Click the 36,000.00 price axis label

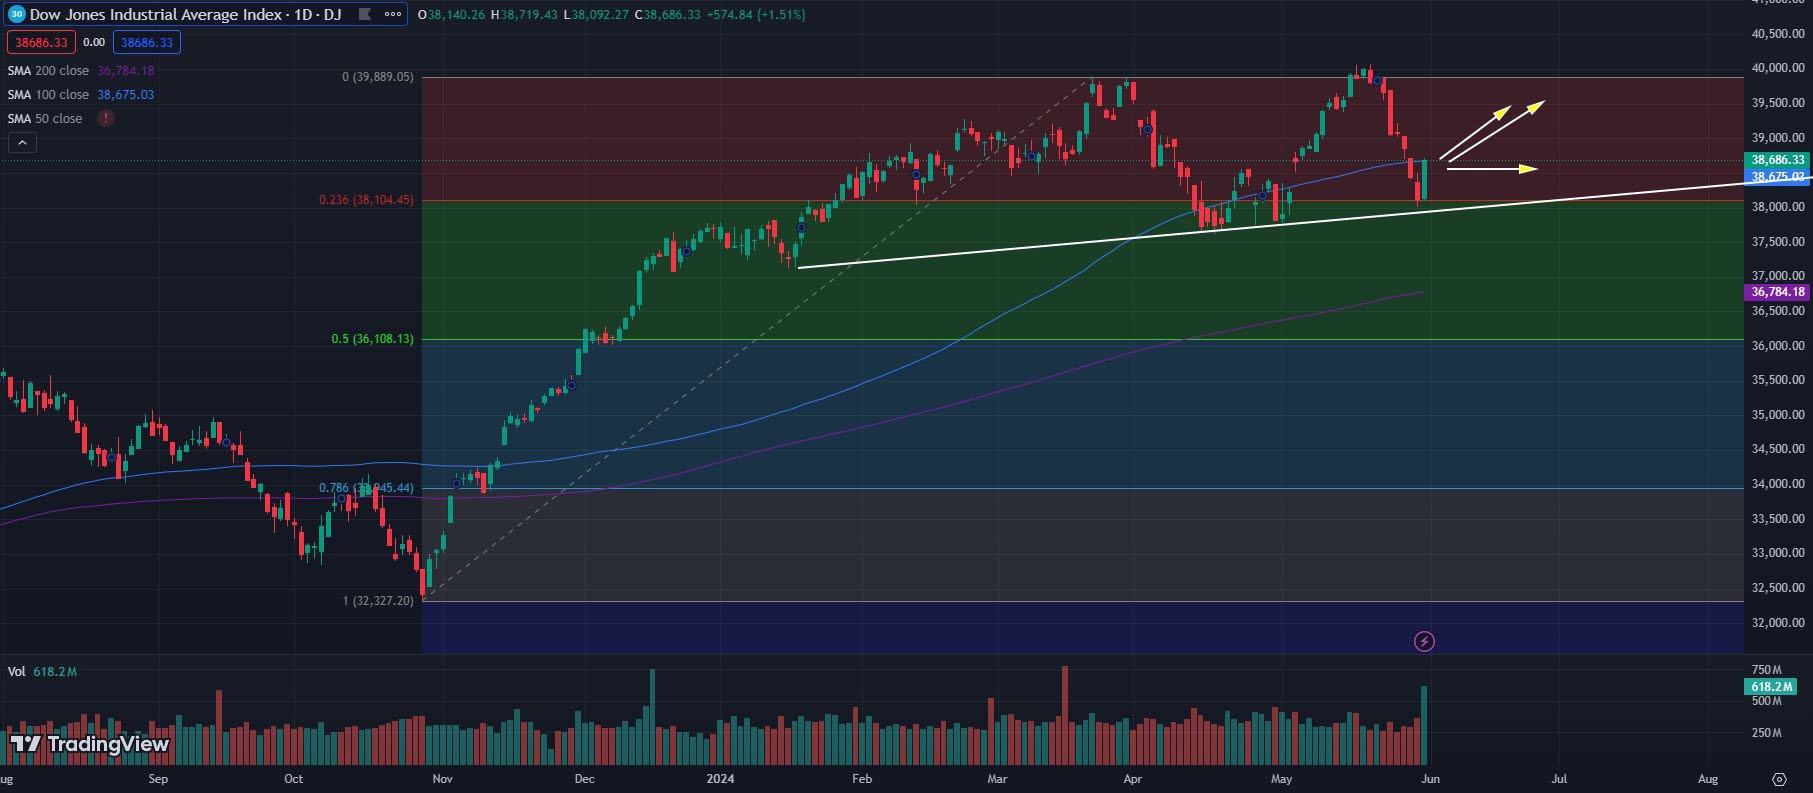click(x=1778, y=346)
